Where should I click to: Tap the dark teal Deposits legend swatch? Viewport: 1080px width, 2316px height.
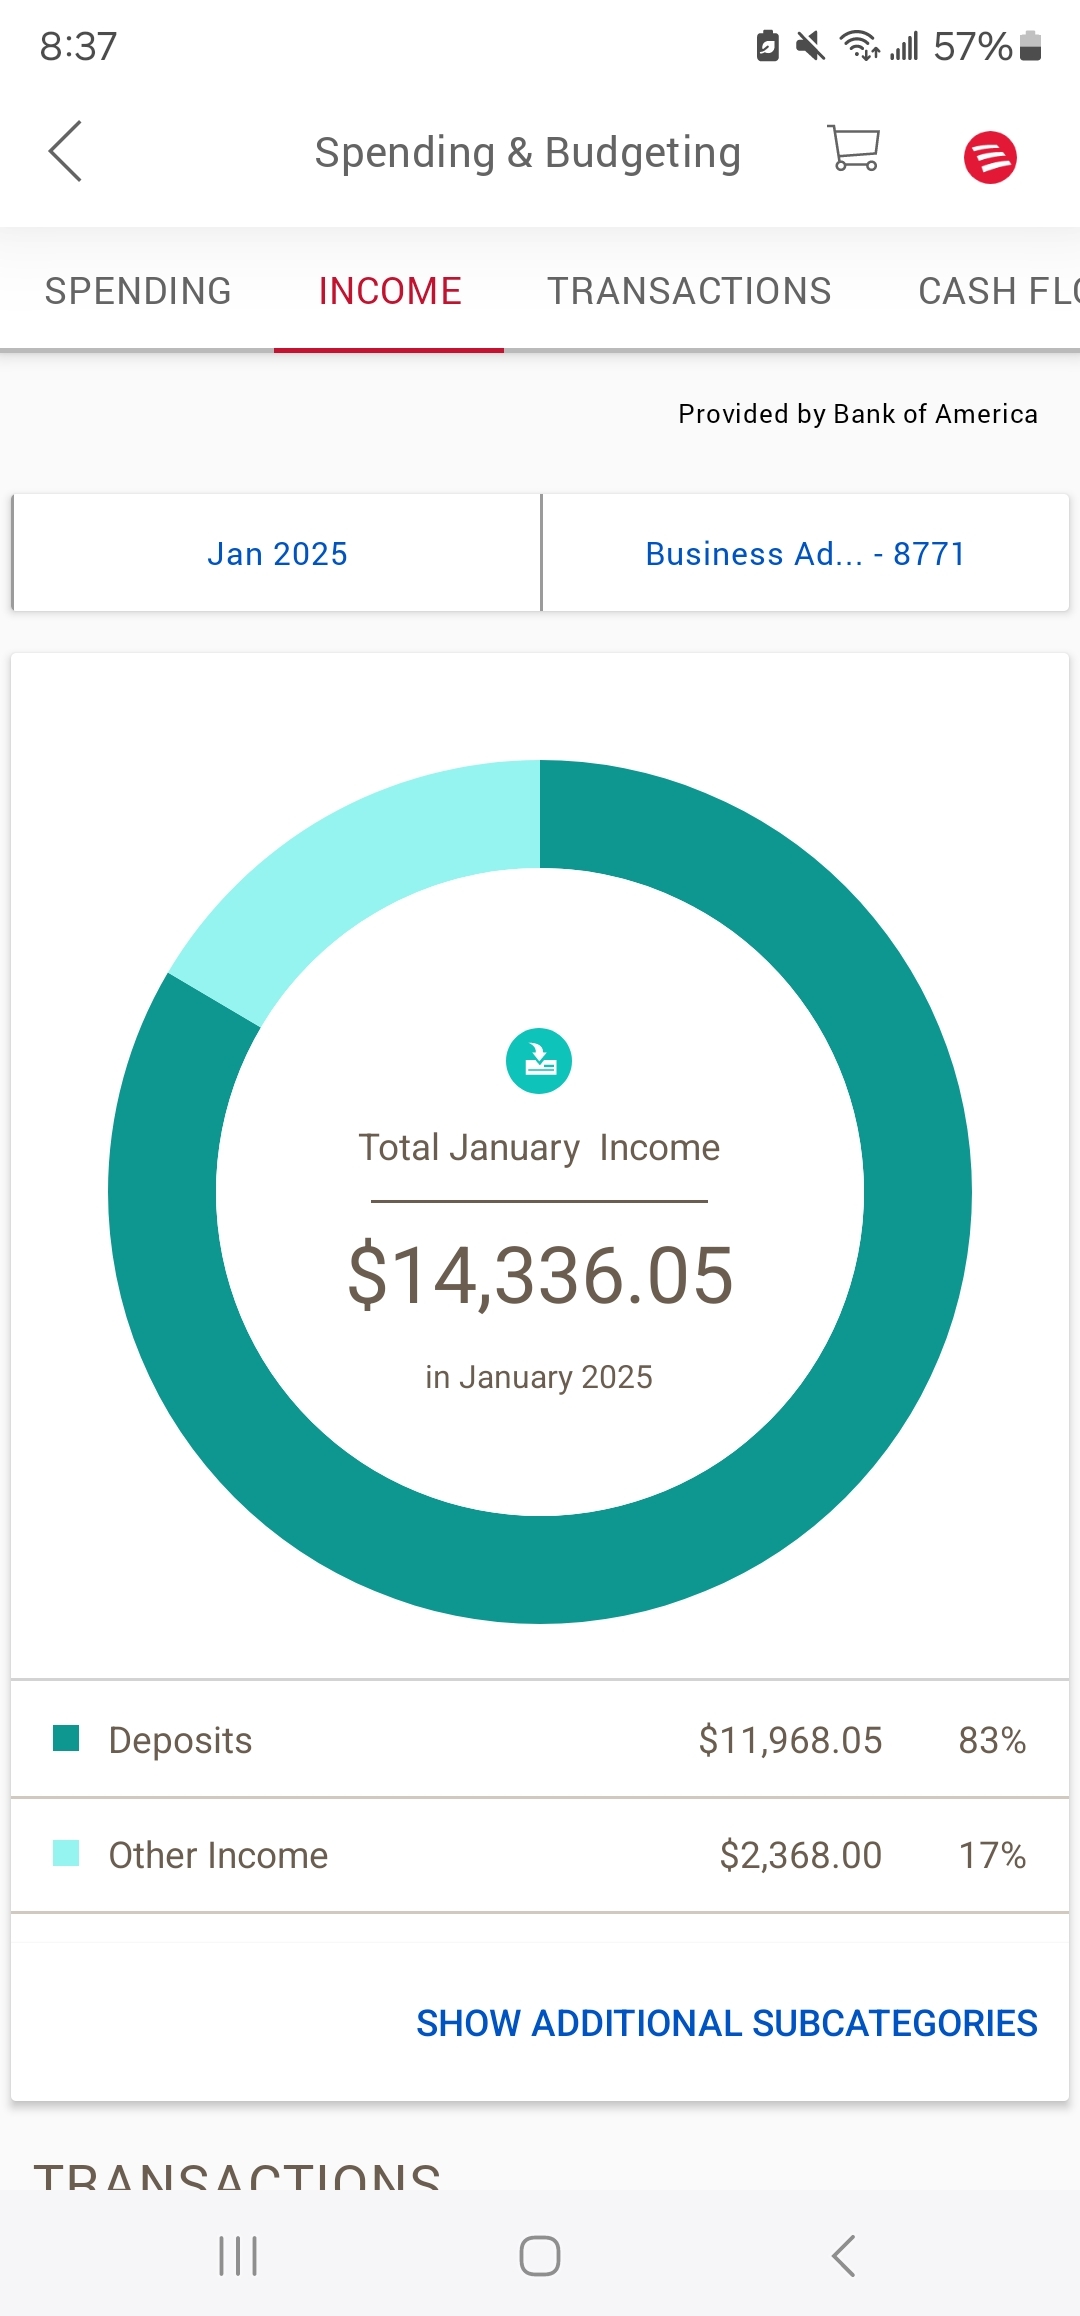point(66,1738)
